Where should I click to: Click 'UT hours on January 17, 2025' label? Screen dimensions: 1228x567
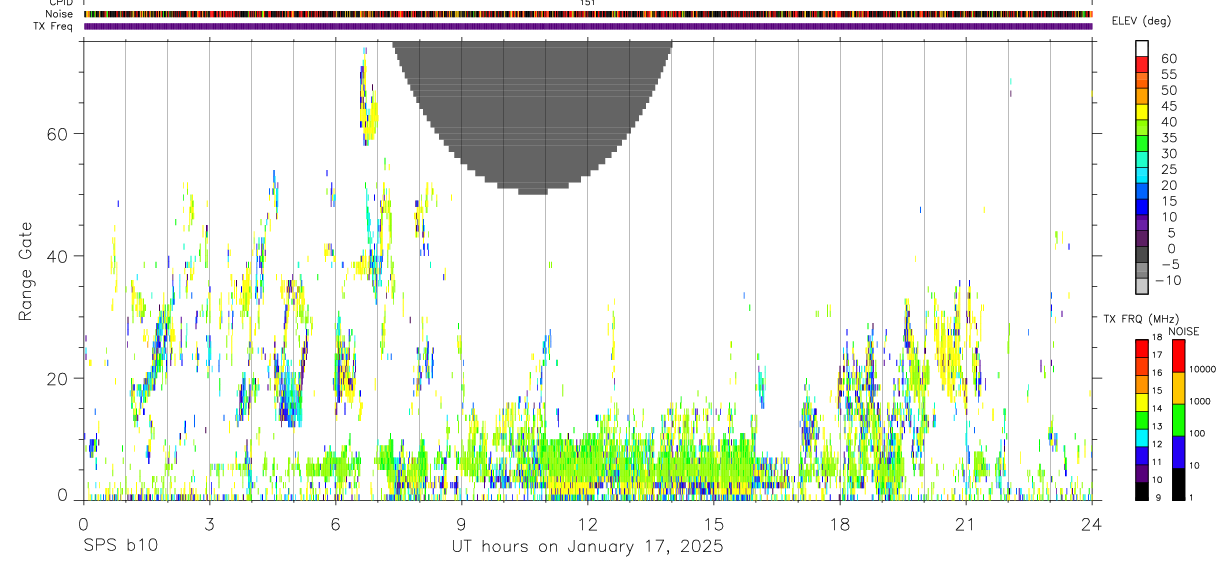pos(588,547)
